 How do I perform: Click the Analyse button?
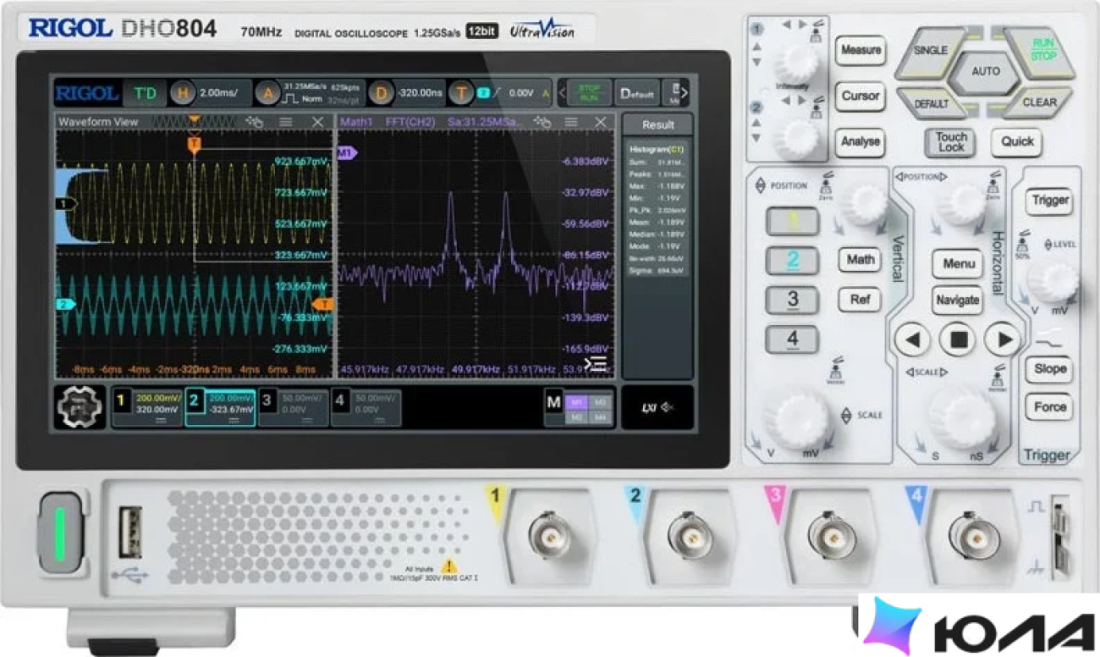[861, 142]
